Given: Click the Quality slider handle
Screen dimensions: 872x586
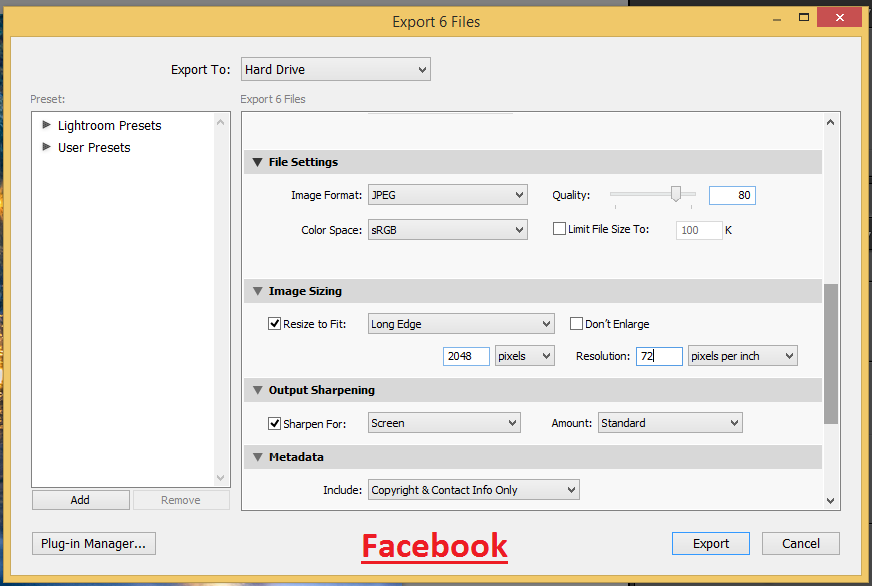Looking at the screenshot, I should coord(676,193).
